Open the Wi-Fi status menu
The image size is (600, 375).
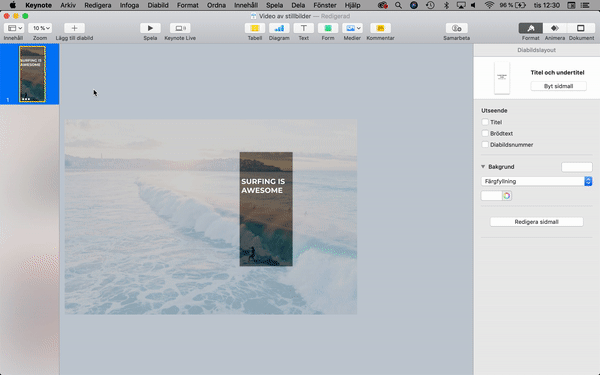[x=489, y=5]
